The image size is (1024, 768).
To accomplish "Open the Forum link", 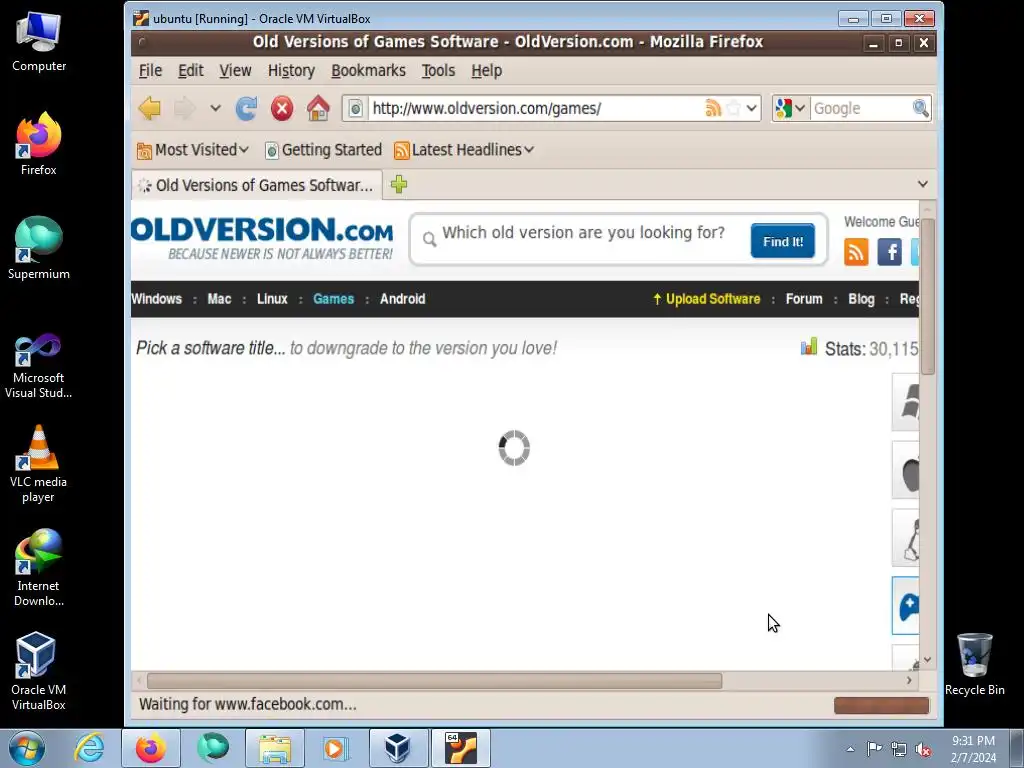I will [804, 299].
